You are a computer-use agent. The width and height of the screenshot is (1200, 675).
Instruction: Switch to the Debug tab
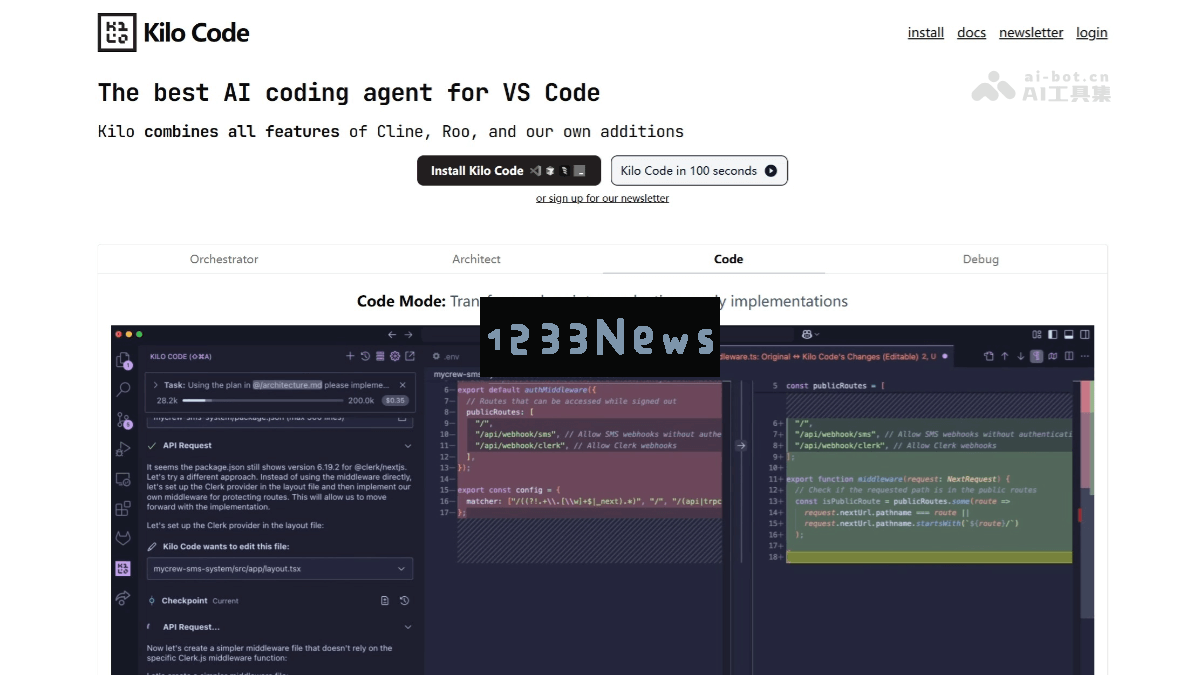coord(981,259)
